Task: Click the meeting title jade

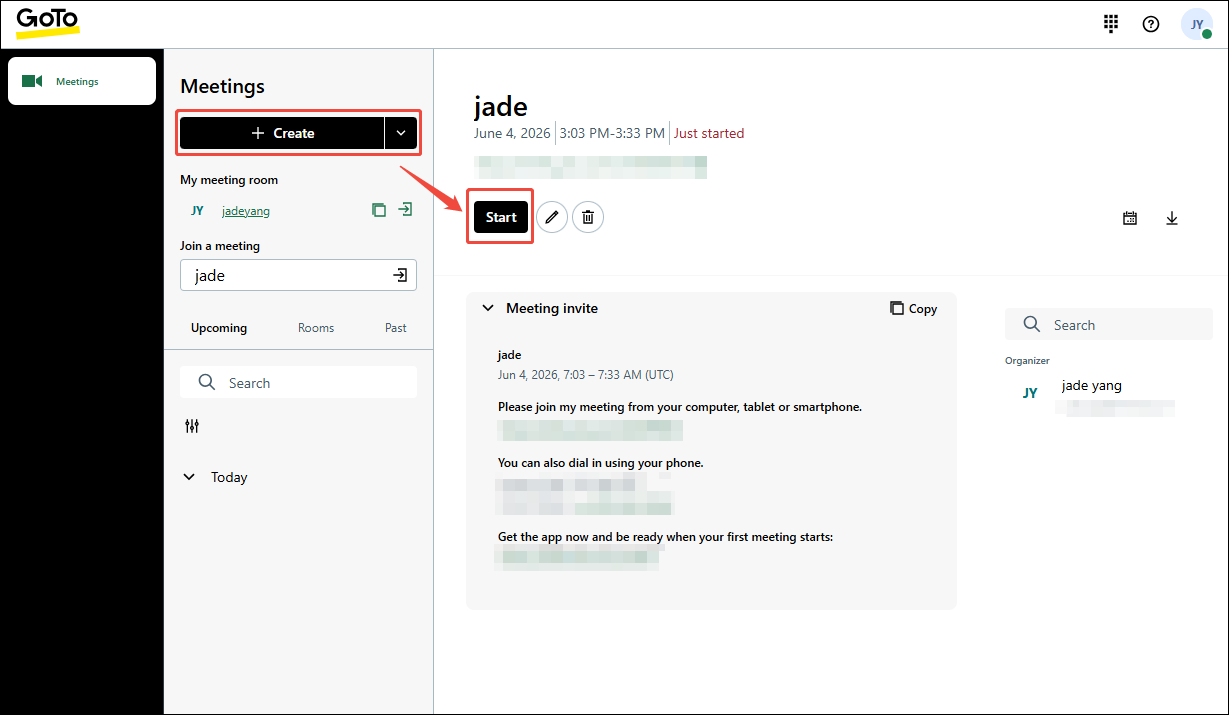Action: point(501,106)
